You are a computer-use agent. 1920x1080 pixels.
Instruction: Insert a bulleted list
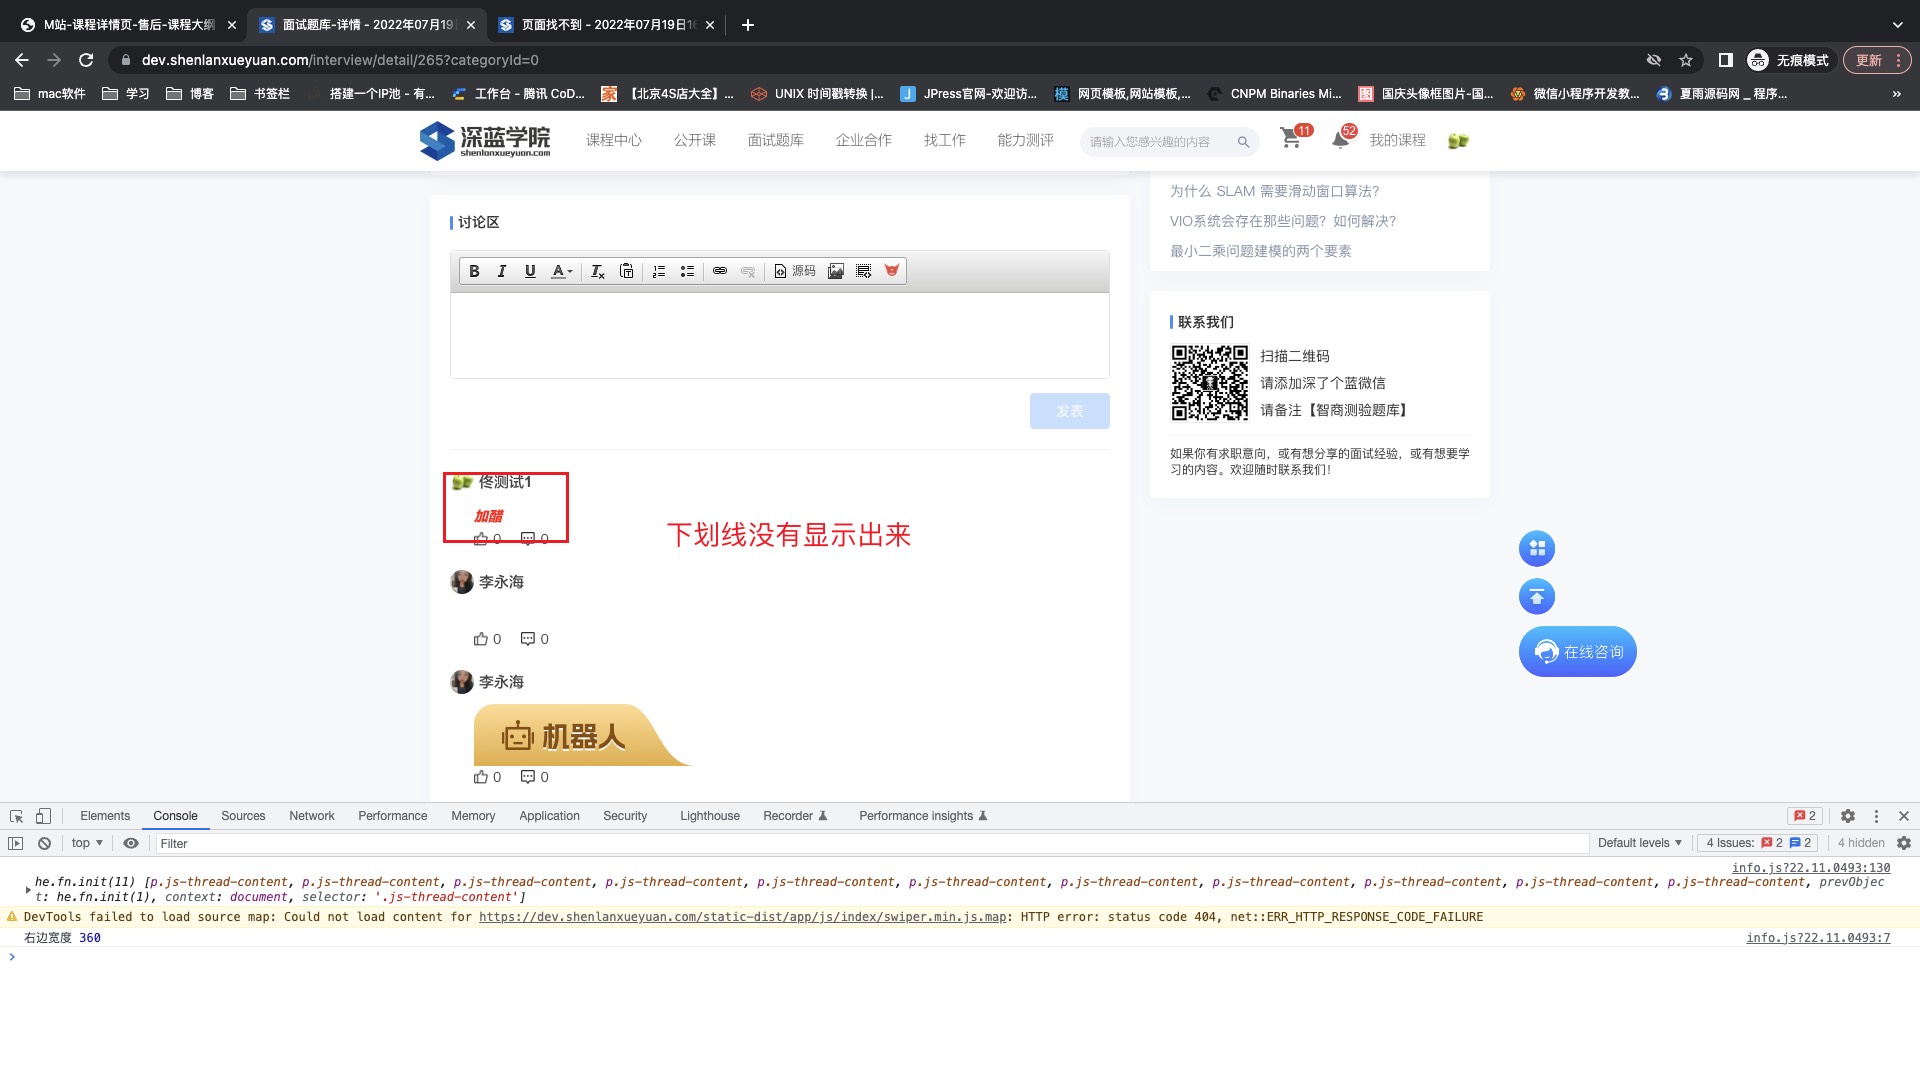pos(687,271)
